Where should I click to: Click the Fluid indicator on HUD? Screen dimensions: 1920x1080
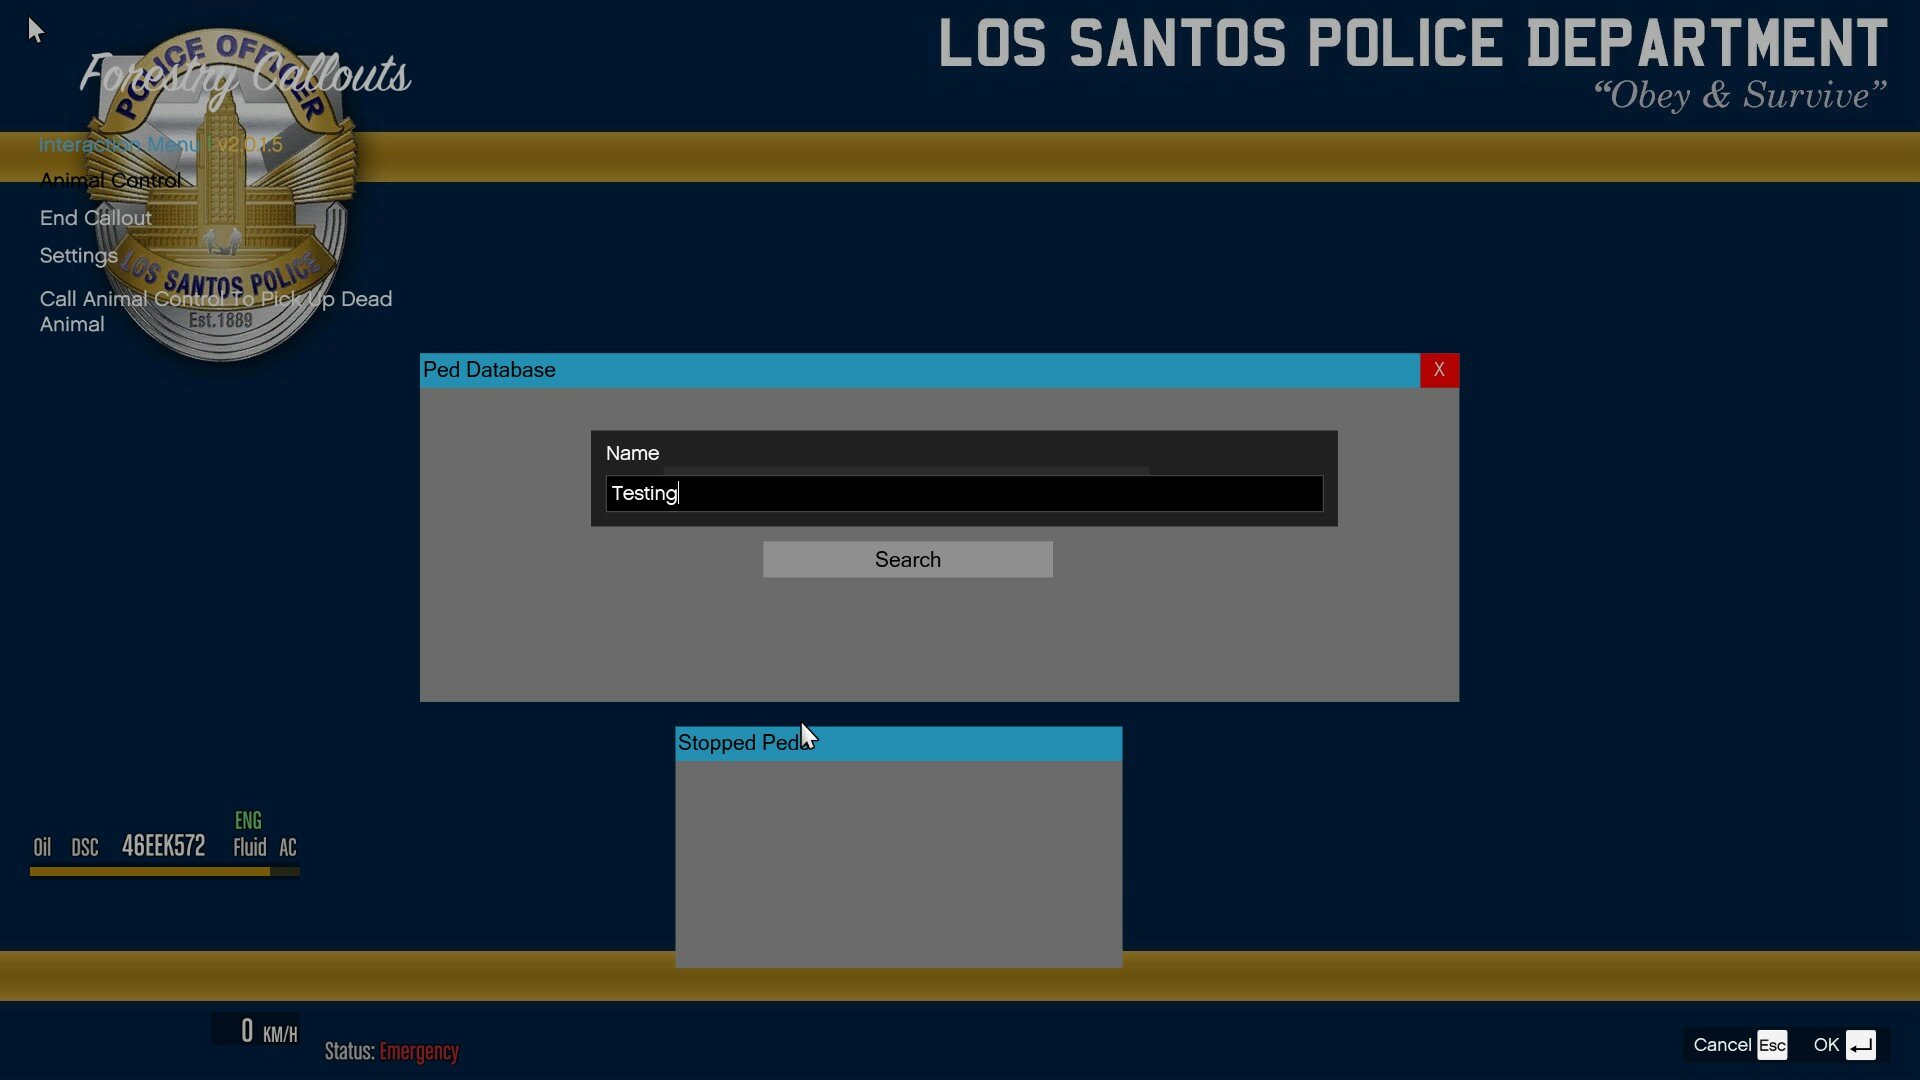pos(249,848)
